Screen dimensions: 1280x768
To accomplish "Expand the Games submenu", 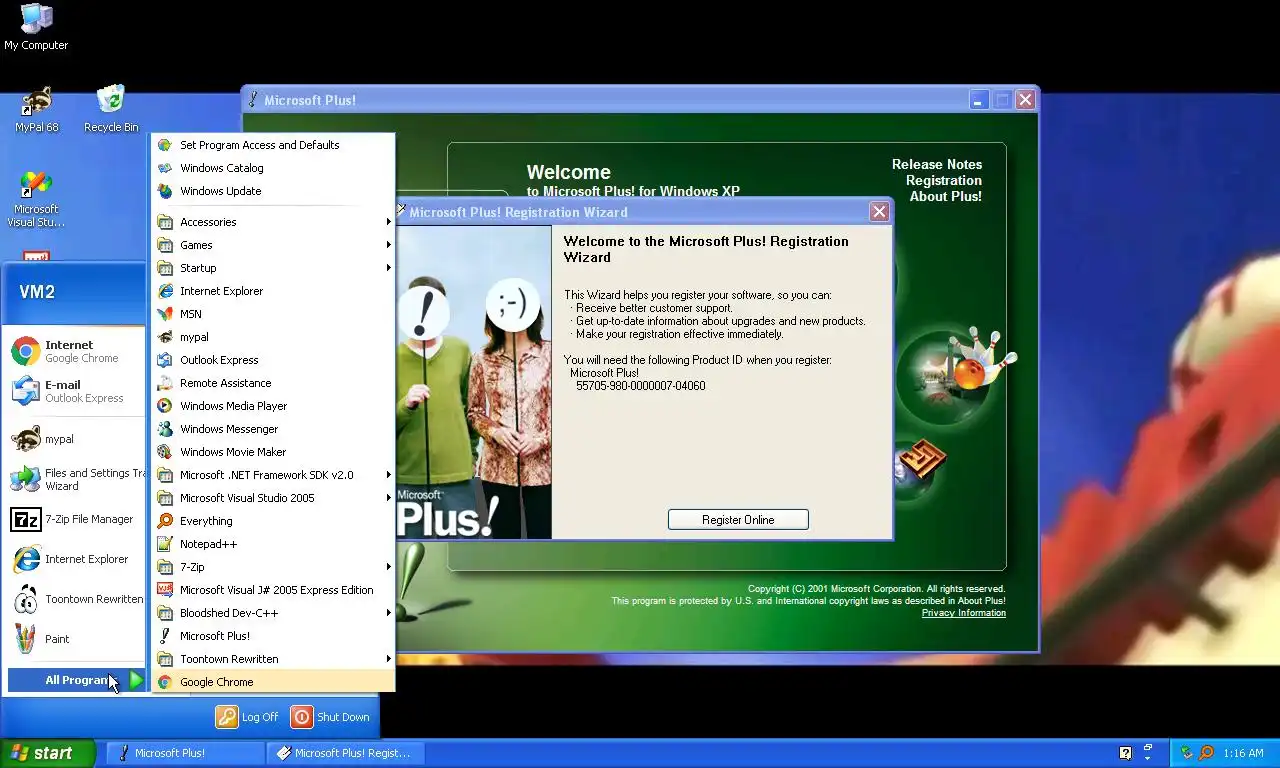I will click(274, 245).
